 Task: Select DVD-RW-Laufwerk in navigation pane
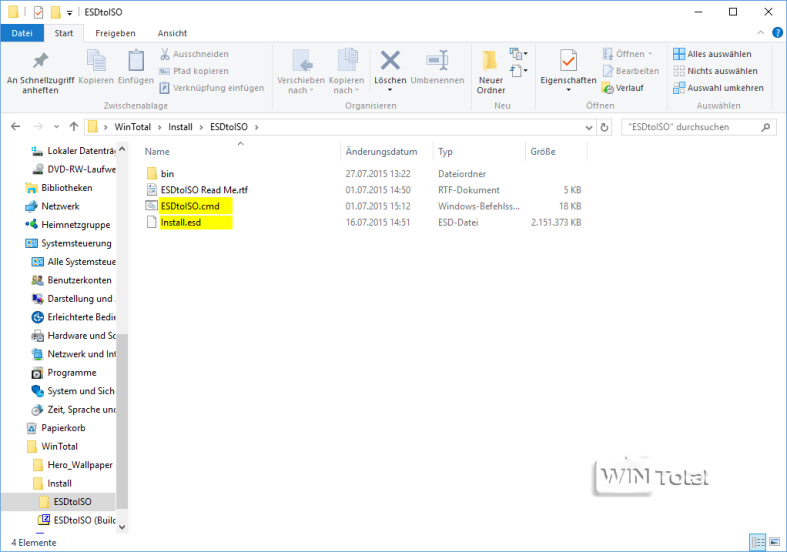(81, 170)
